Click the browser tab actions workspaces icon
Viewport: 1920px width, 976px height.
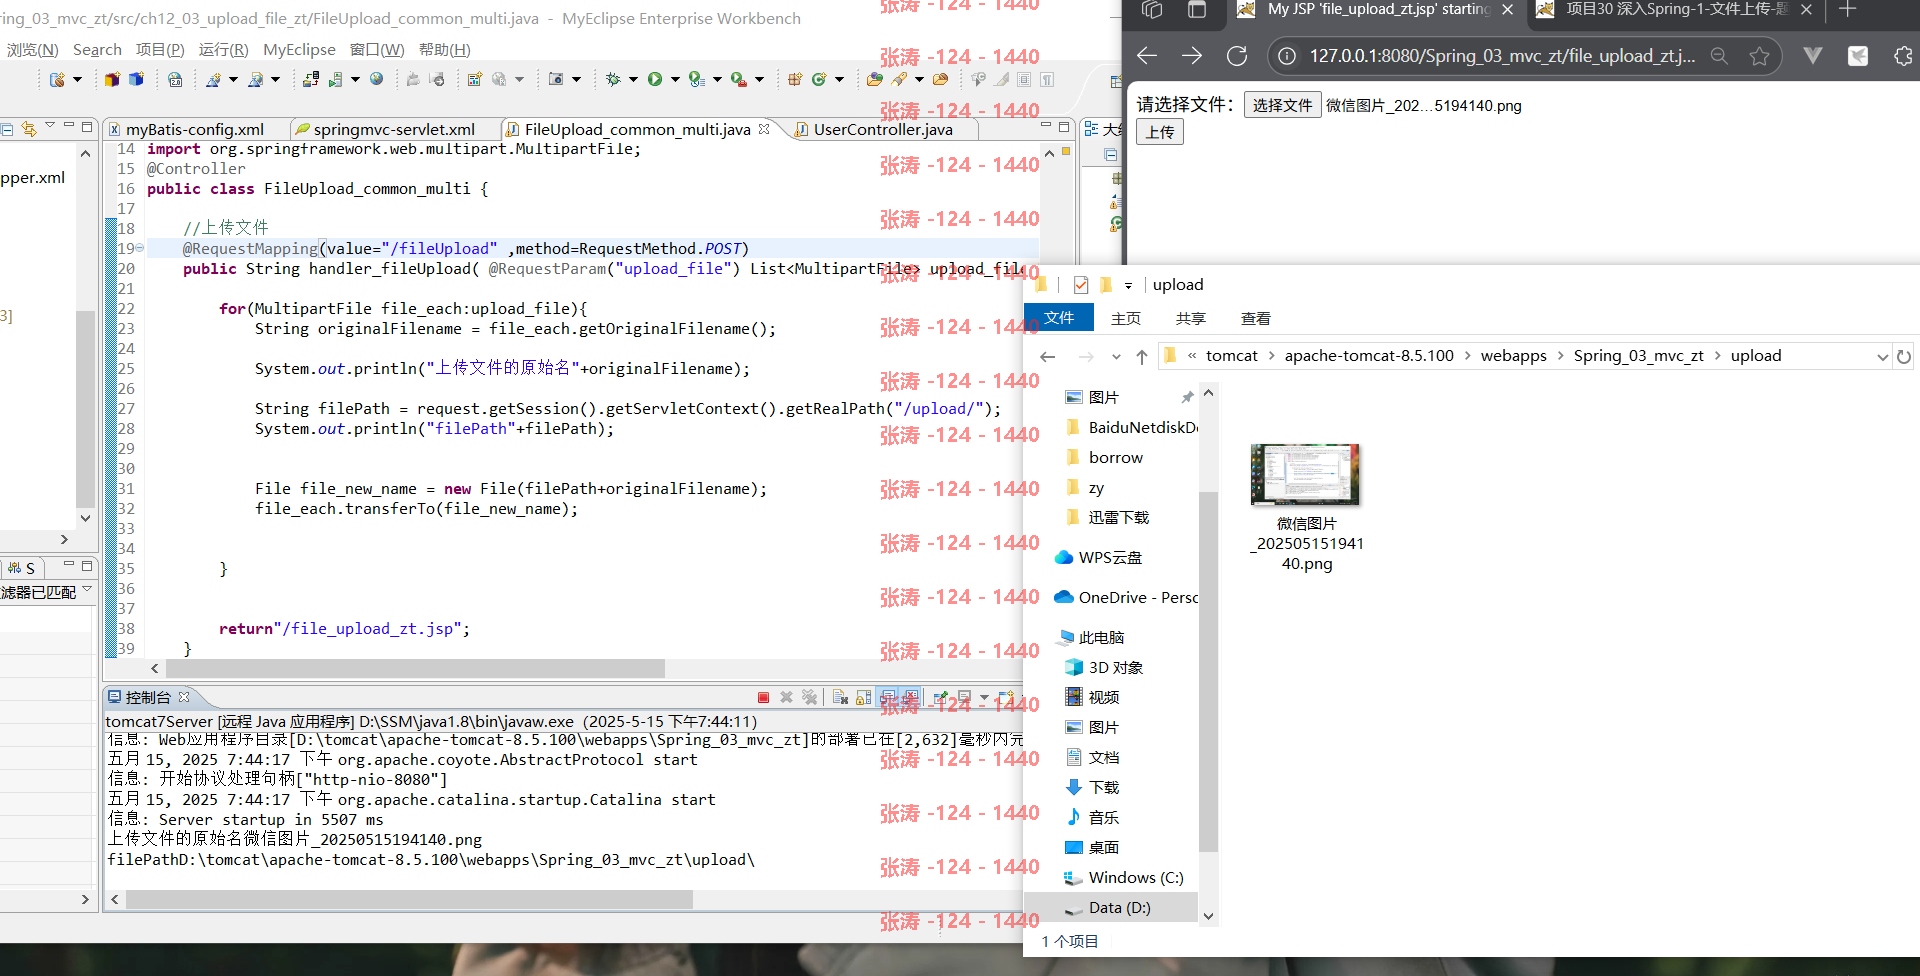[x=1152, y=9]
